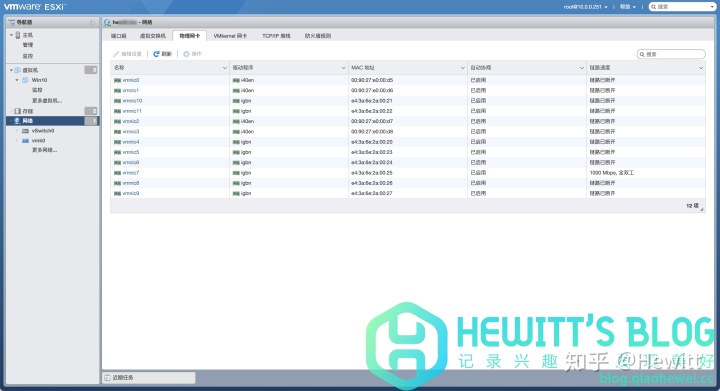Open the vmnic10 adapter link
720x391 pixels.
[132, 101]
